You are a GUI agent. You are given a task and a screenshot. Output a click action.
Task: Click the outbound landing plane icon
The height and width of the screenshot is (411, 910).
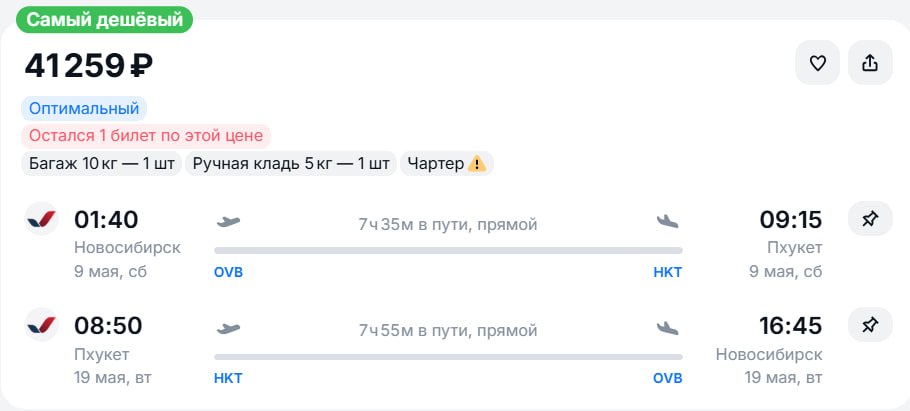tap(667, 221)
